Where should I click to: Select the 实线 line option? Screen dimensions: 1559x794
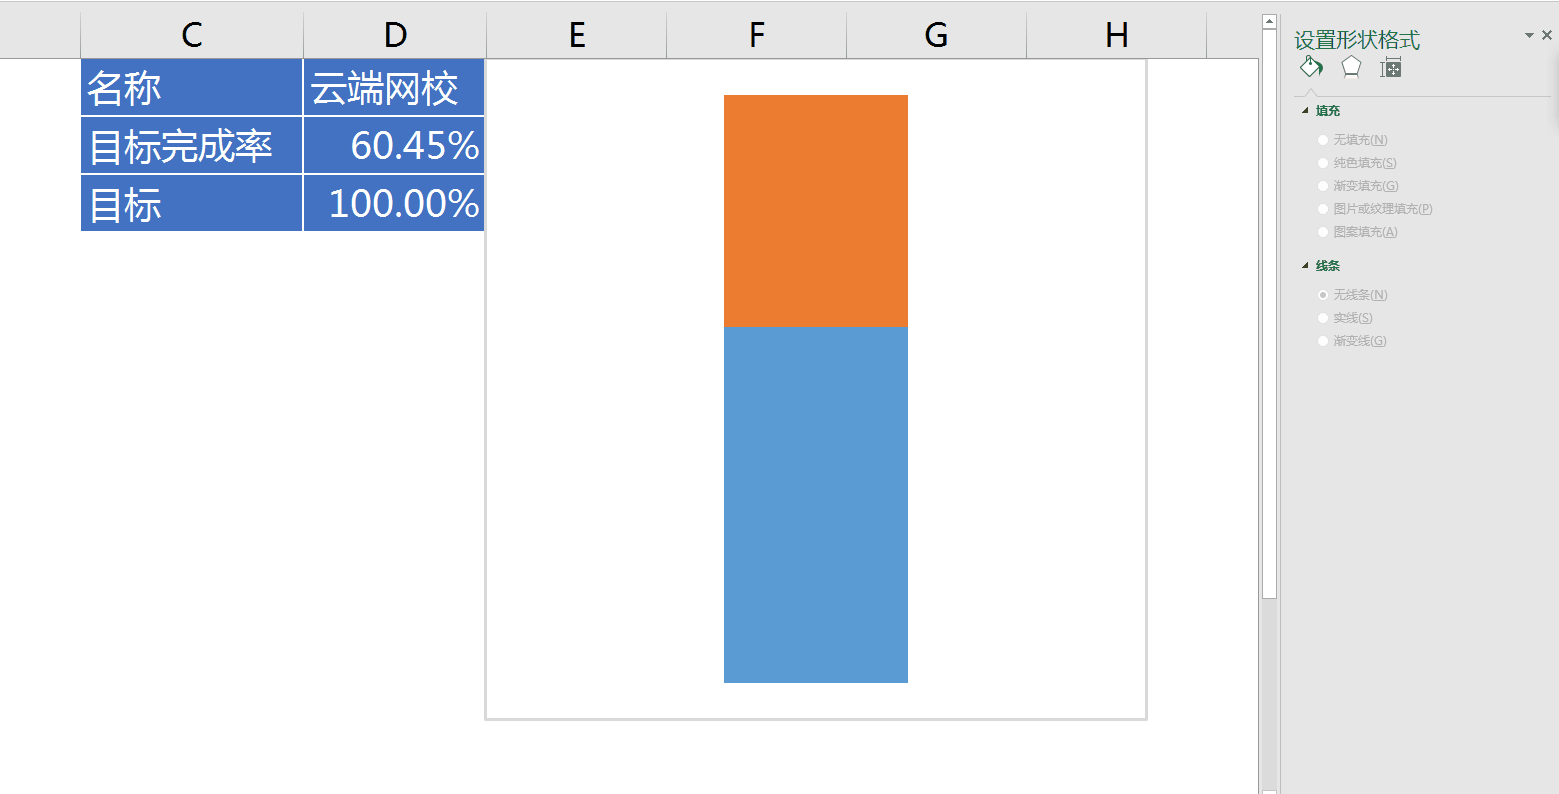click(1323, 318)
